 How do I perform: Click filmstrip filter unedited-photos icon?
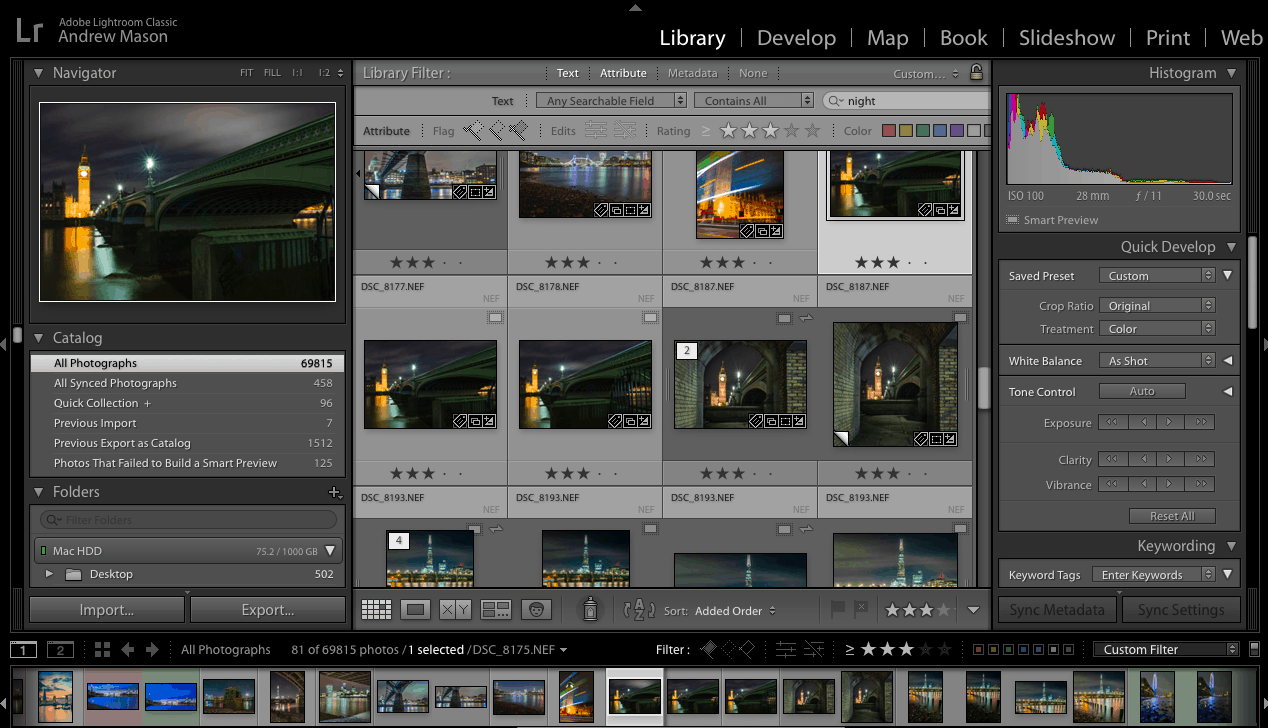coord(816,649)
